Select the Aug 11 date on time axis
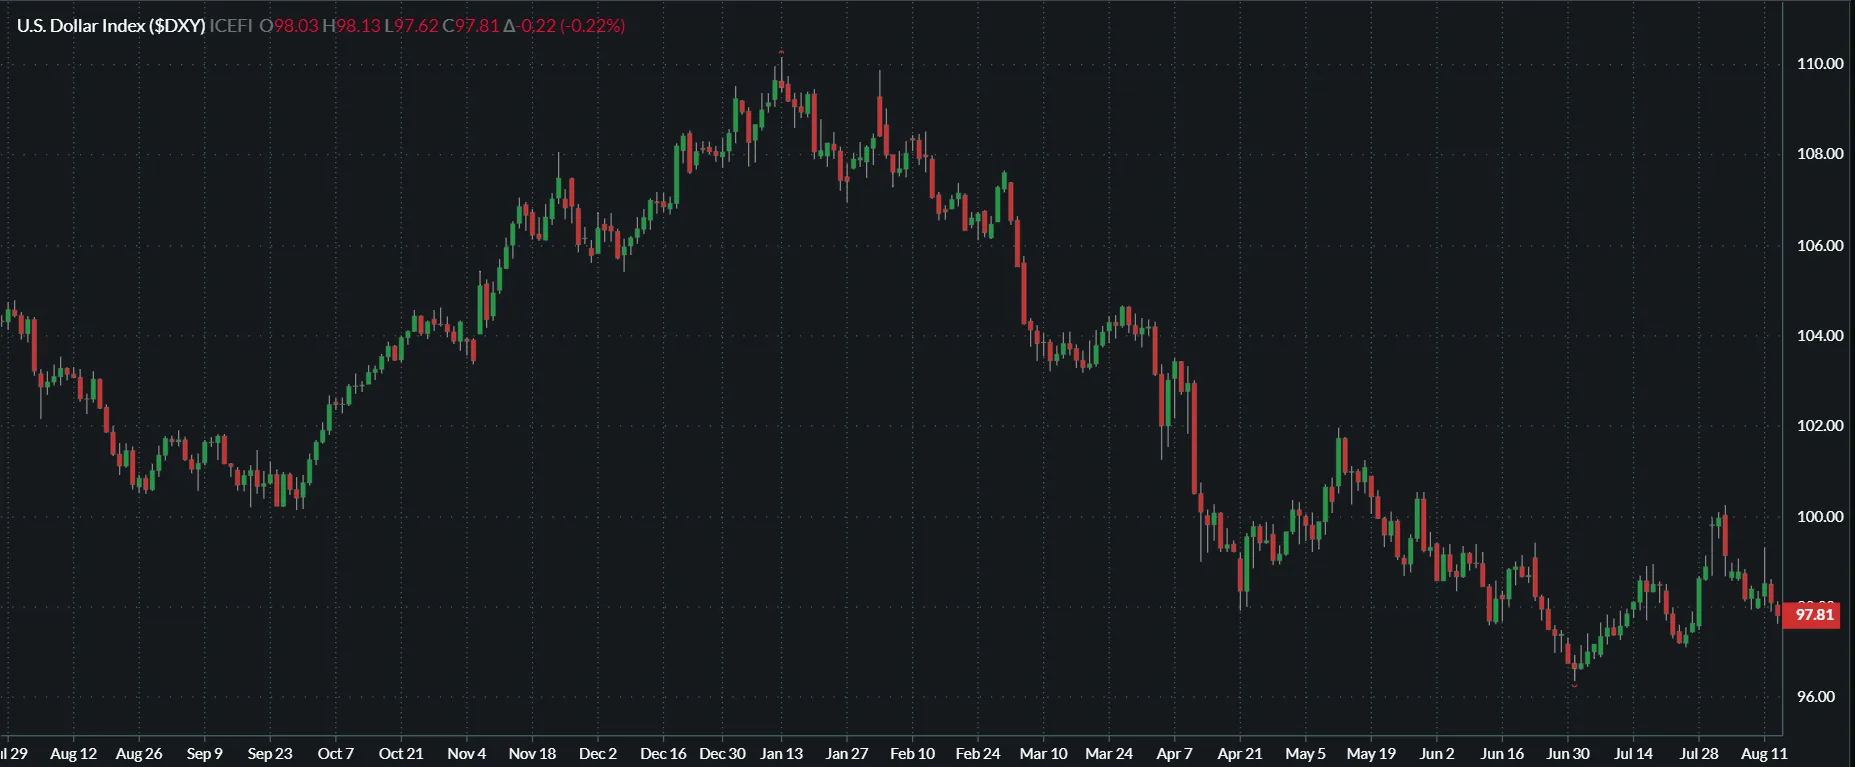1855x767 pixels. [x=1764, y=754]
